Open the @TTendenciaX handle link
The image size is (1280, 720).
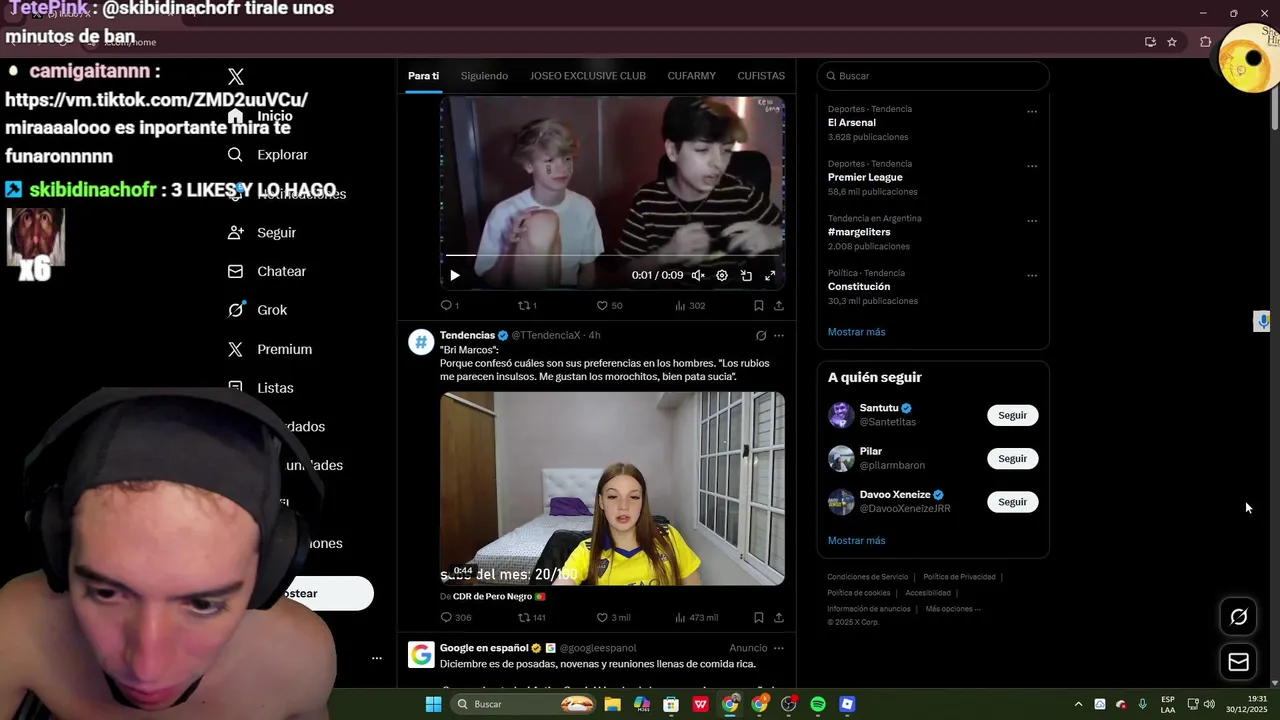546,335
